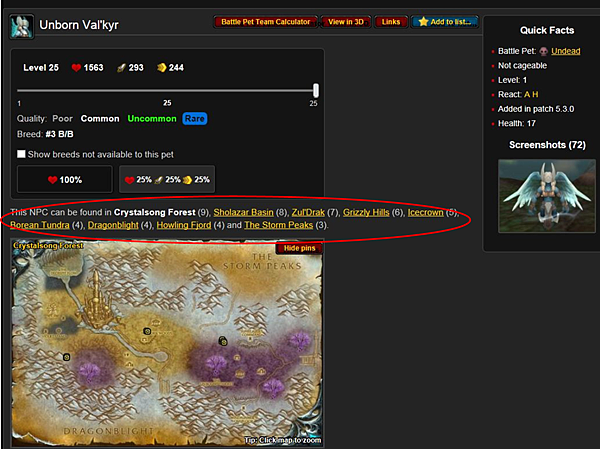
Task: Open the Sholazar Basin link
Action: [243, 212]
